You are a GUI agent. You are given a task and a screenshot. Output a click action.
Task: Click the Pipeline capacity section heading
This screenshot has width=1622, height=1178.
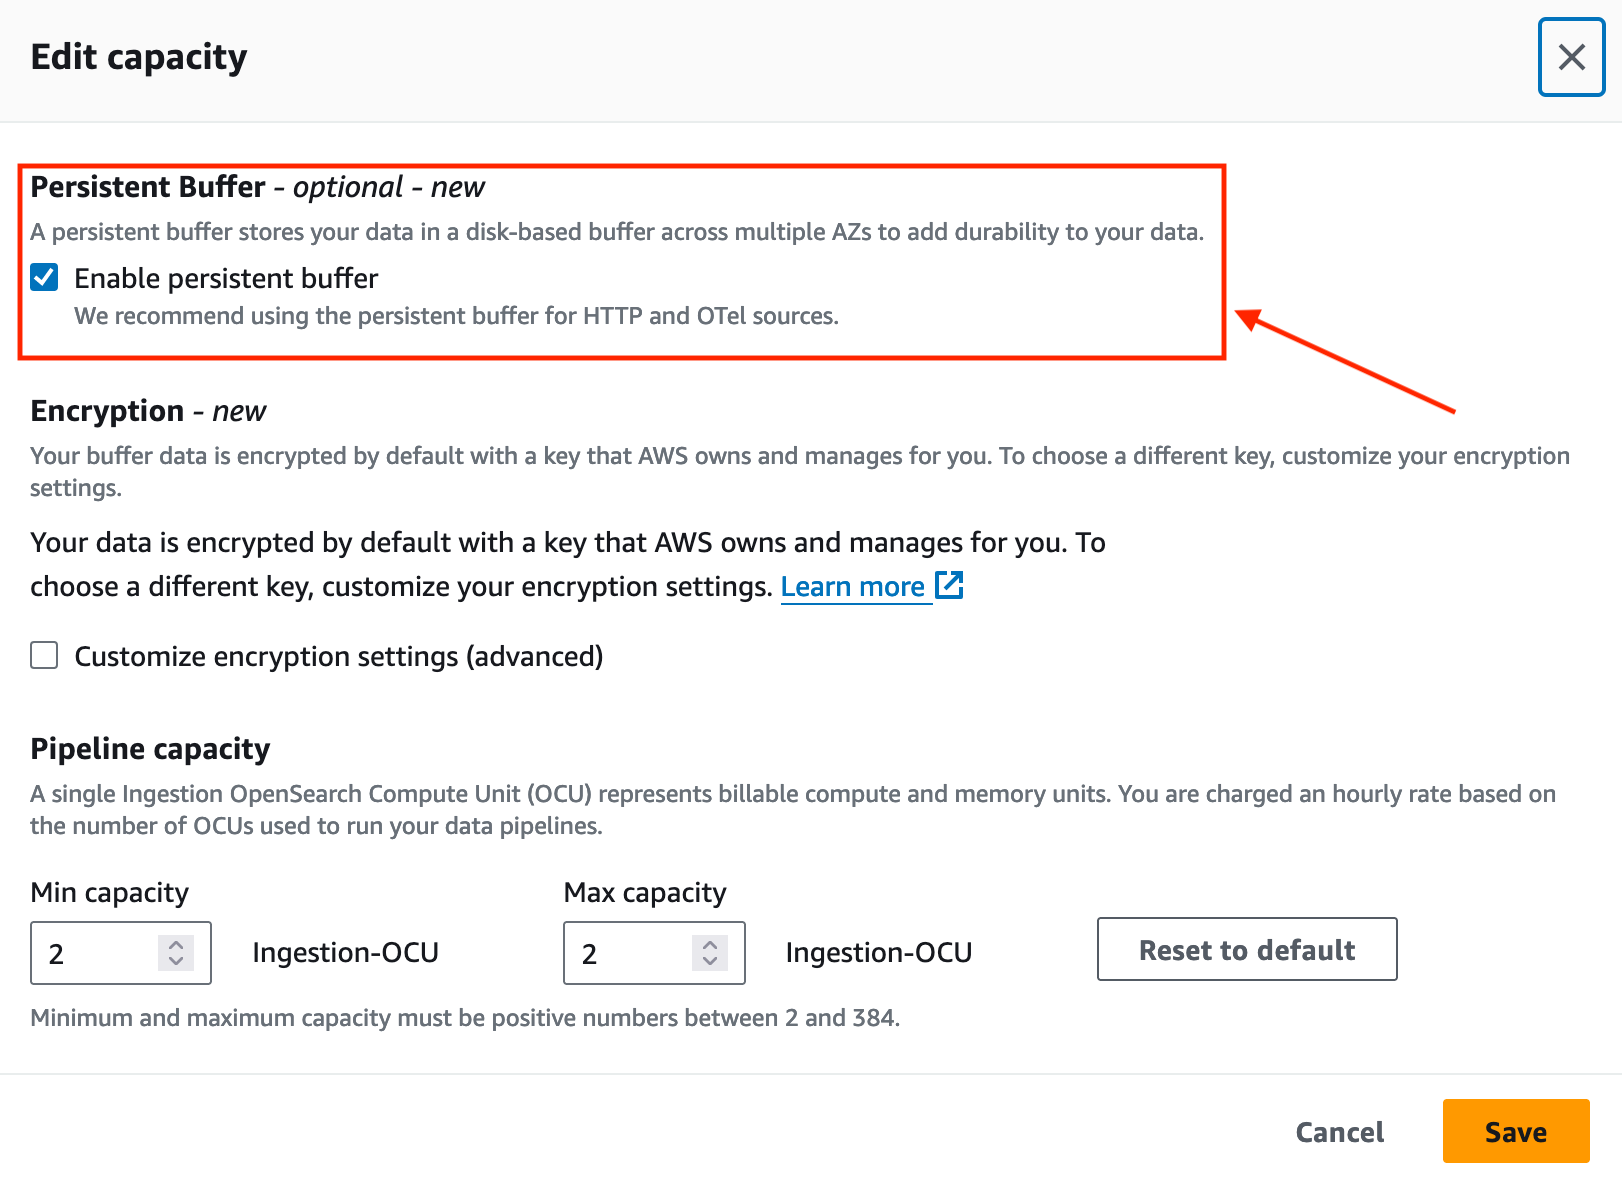click(150, 749)
